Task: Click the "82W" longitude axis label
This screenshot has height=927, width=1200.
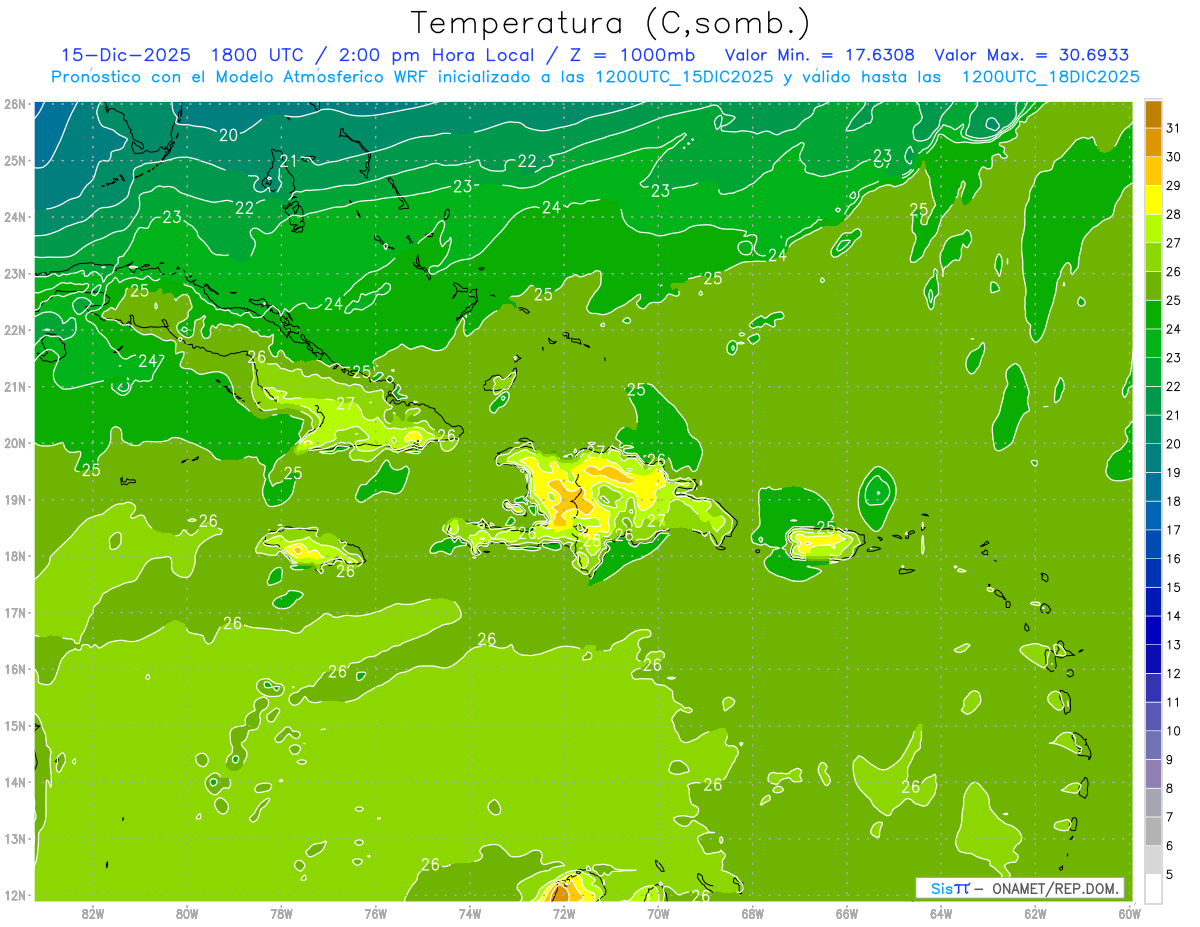Action: [x=92, y=913]
